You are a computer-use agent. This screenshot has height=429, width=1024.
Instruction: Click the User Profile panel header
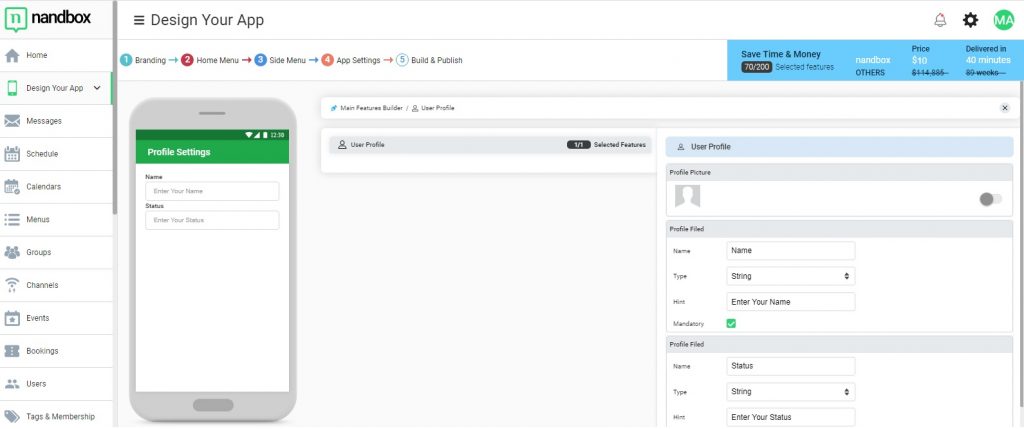tap(839, 147)
